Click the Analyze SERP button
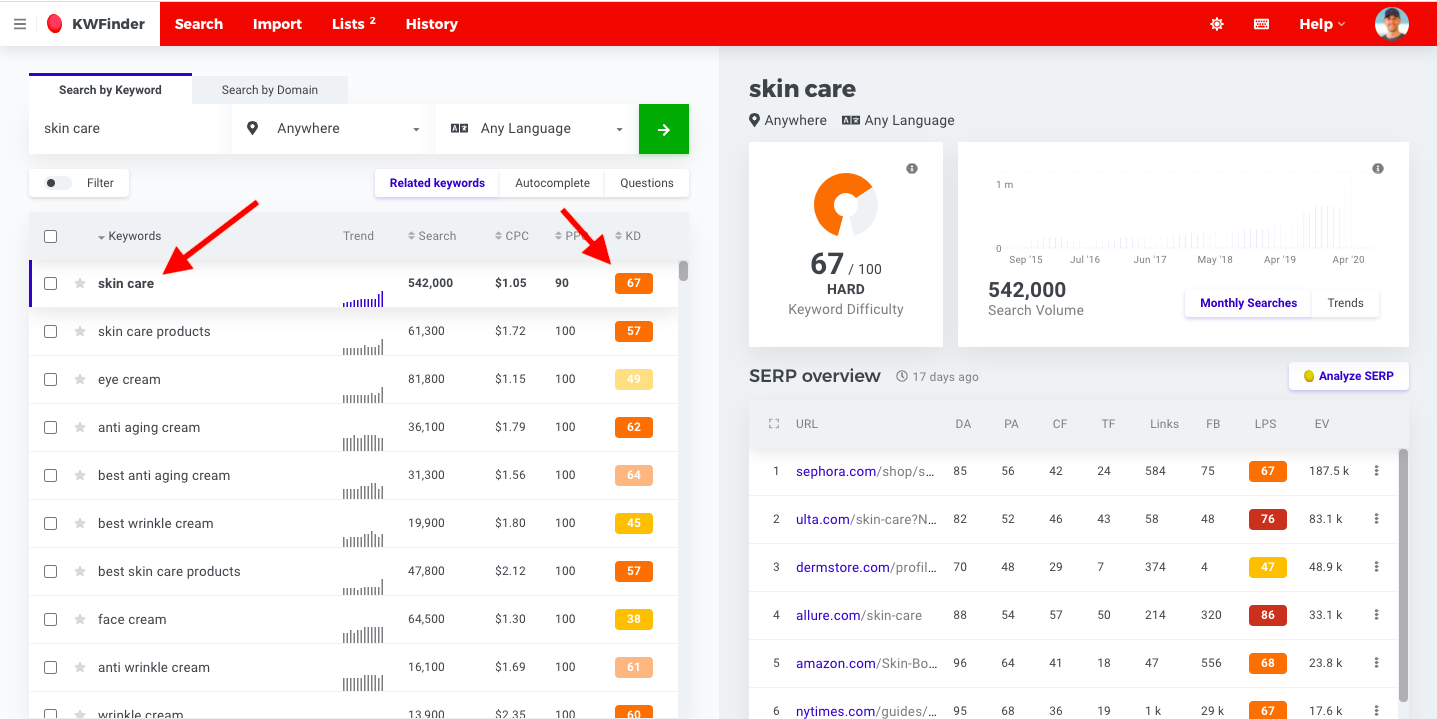1437x719 pixels. pyautogui.click(x=1349, y=376)
